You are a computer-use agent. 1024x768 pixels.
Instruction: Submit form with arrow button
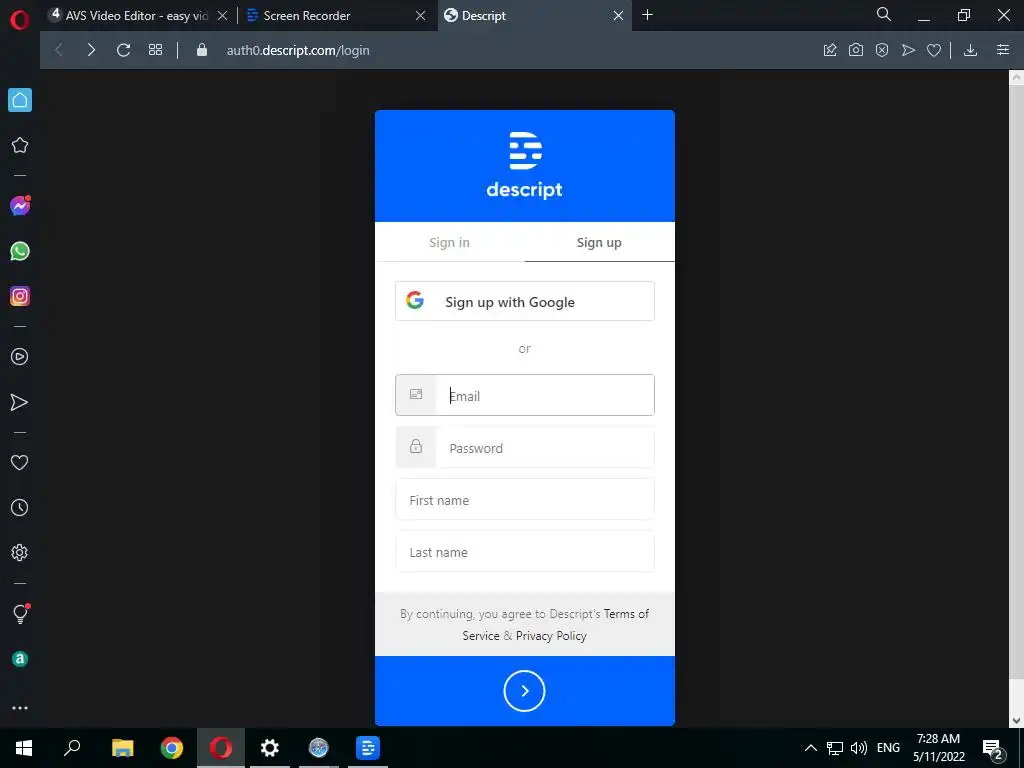click(524, 691)
